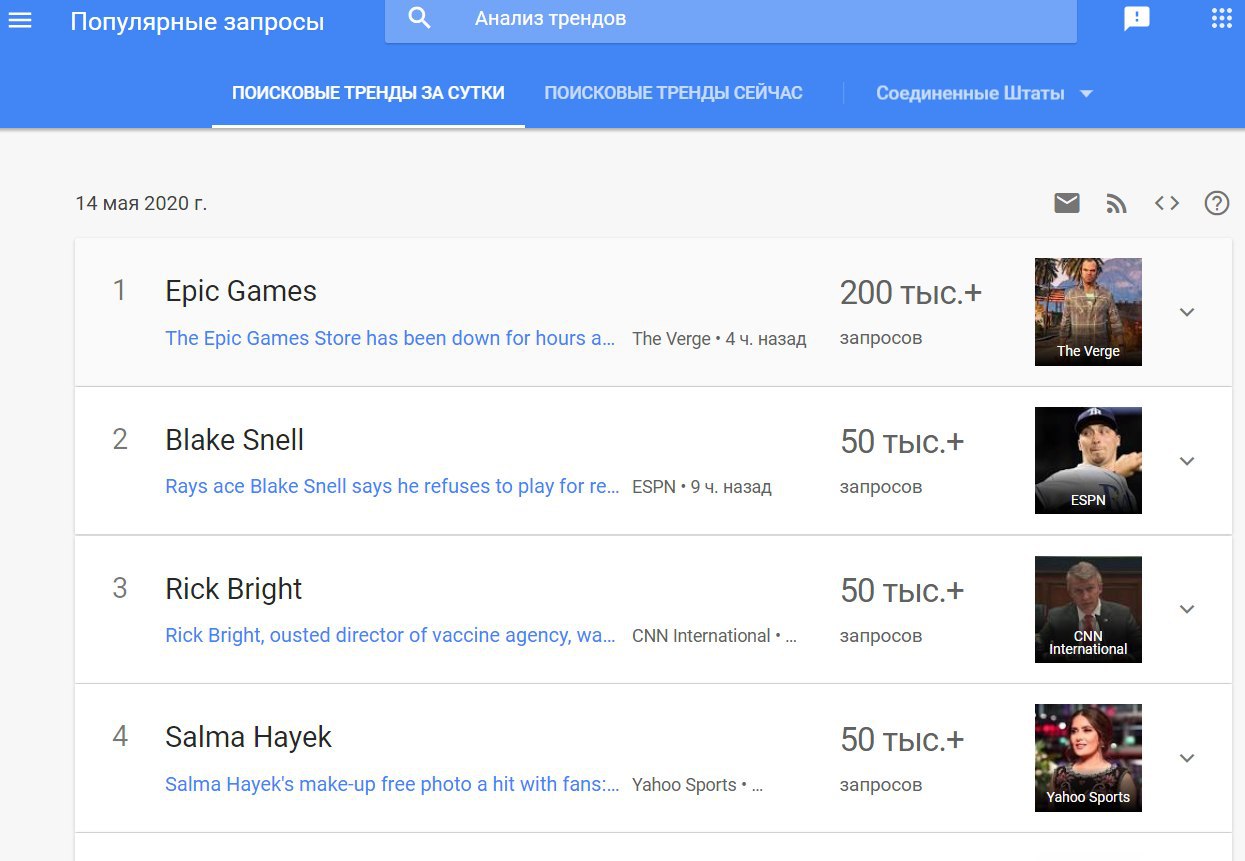
Task: Expand the Rick Bright trend row
Action: click(1187, 609)
